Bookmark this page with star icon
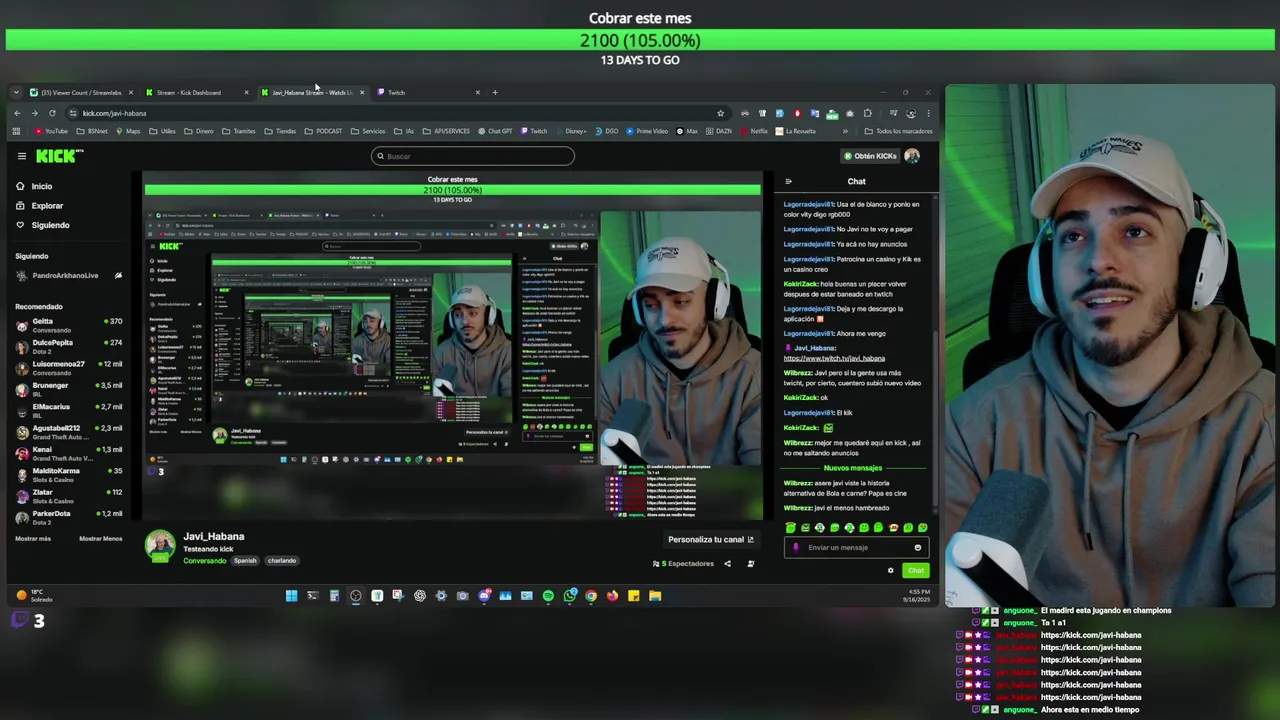This screenshot has width=1280, height=720. click(x=720, y=113)
